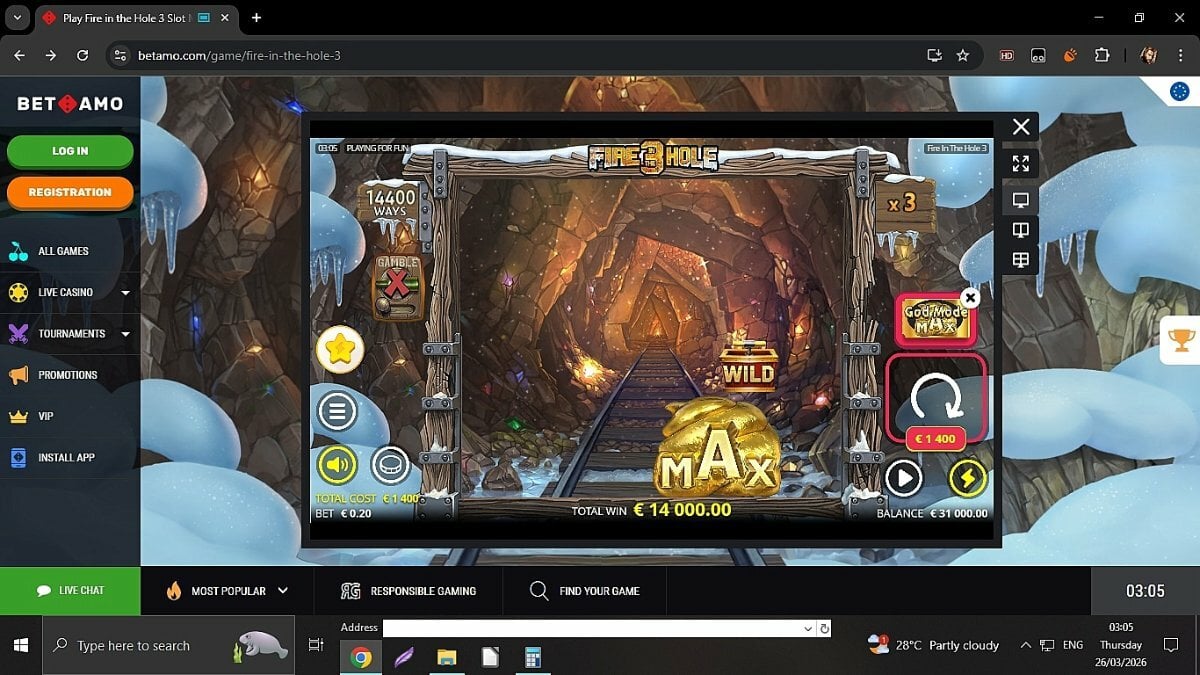Dismiss the God Mode Max feature
The height and width of the screenshot is (675, 1200).
[x=969, y=298]
